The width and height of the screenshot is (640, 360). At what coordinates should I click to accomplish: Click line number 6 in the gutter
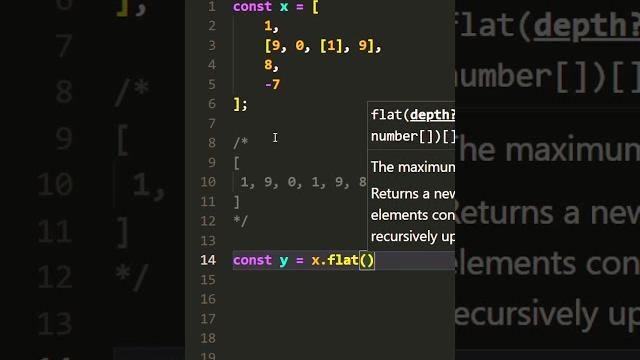tap(212, 104)
